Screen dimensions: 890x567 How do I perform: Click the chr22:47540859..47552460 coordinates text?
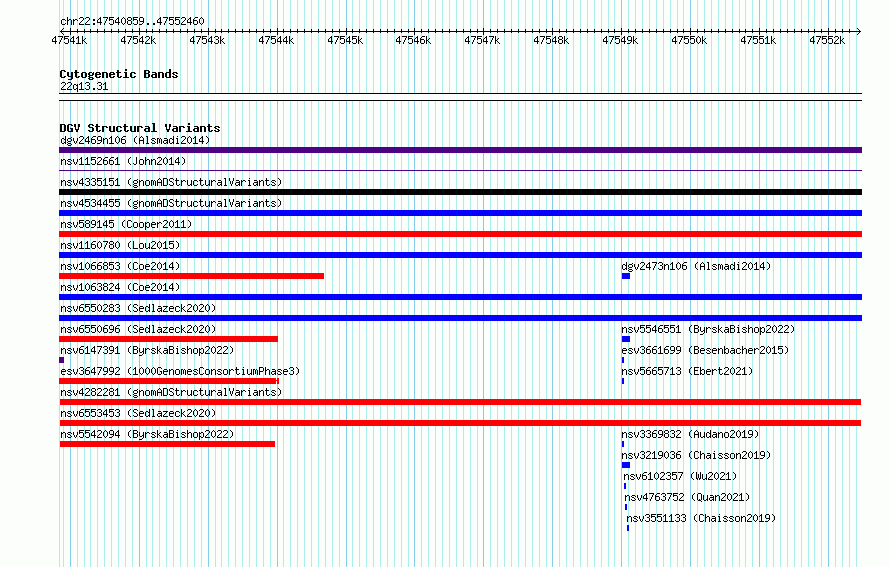tap(132, 21)
